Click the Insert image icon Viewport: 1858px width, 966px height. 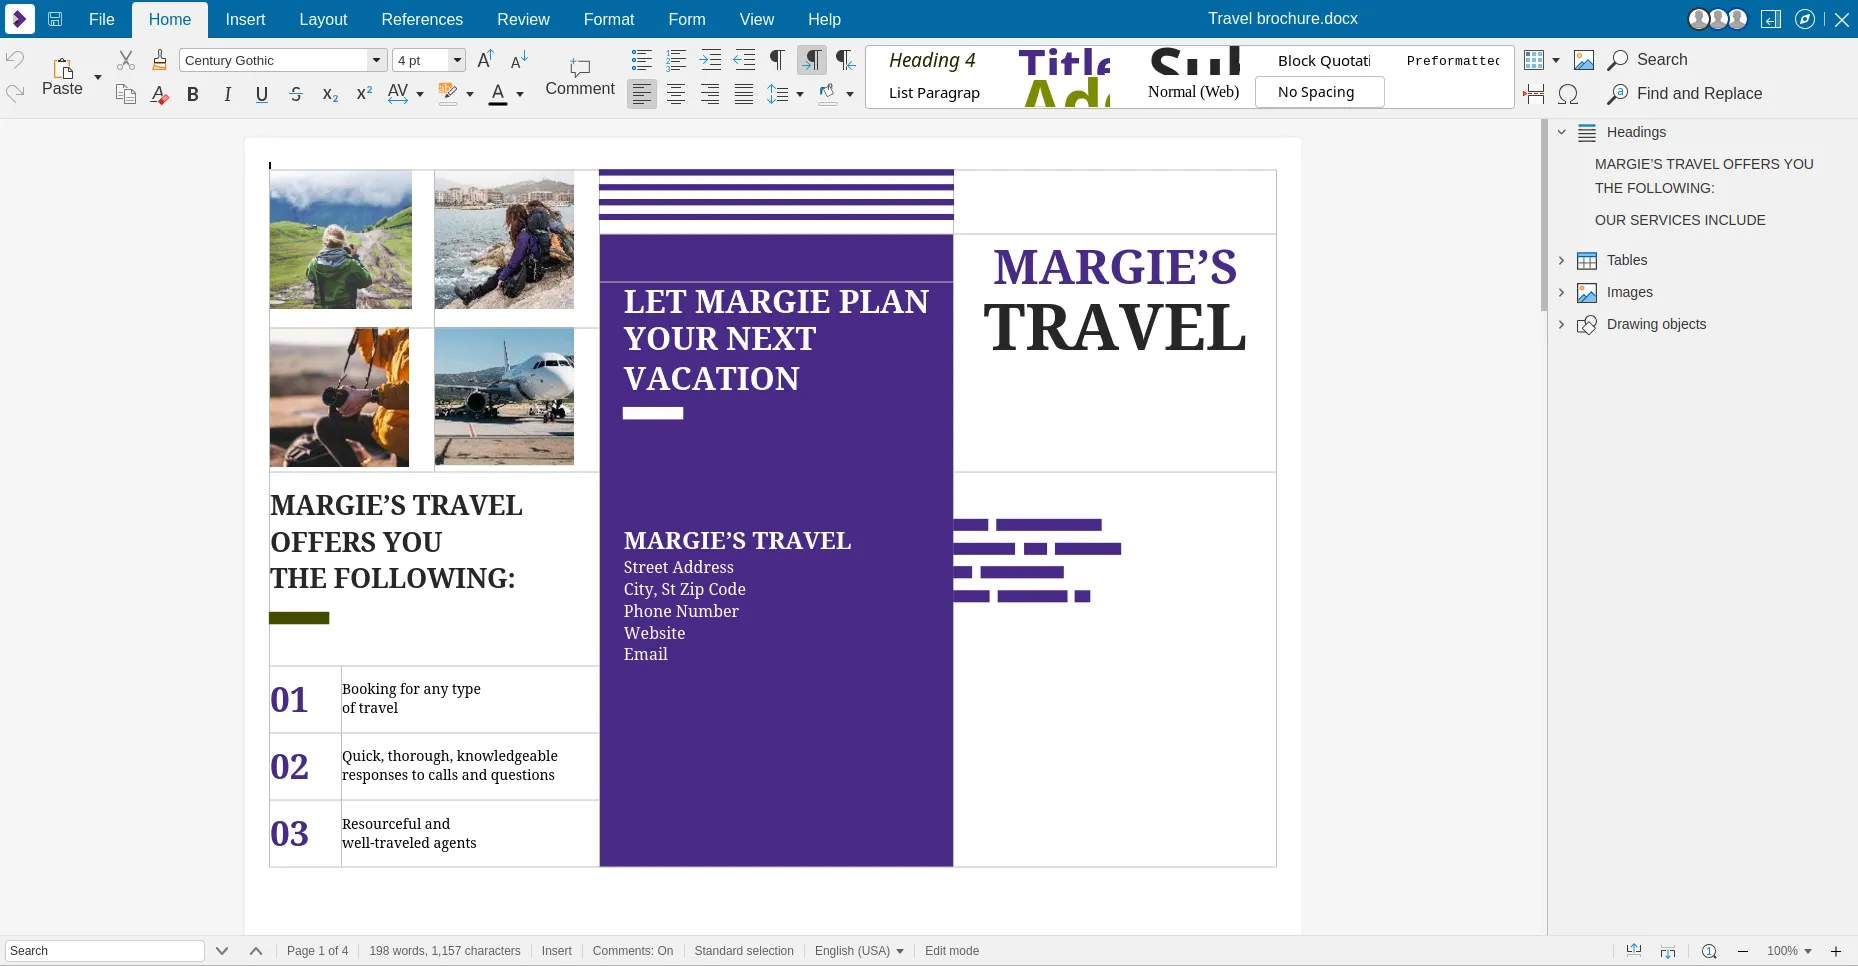coord(1584,60)
